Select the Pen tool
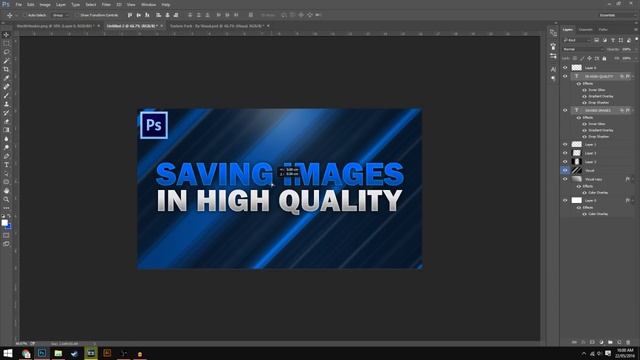 click(x=6, y=156)
